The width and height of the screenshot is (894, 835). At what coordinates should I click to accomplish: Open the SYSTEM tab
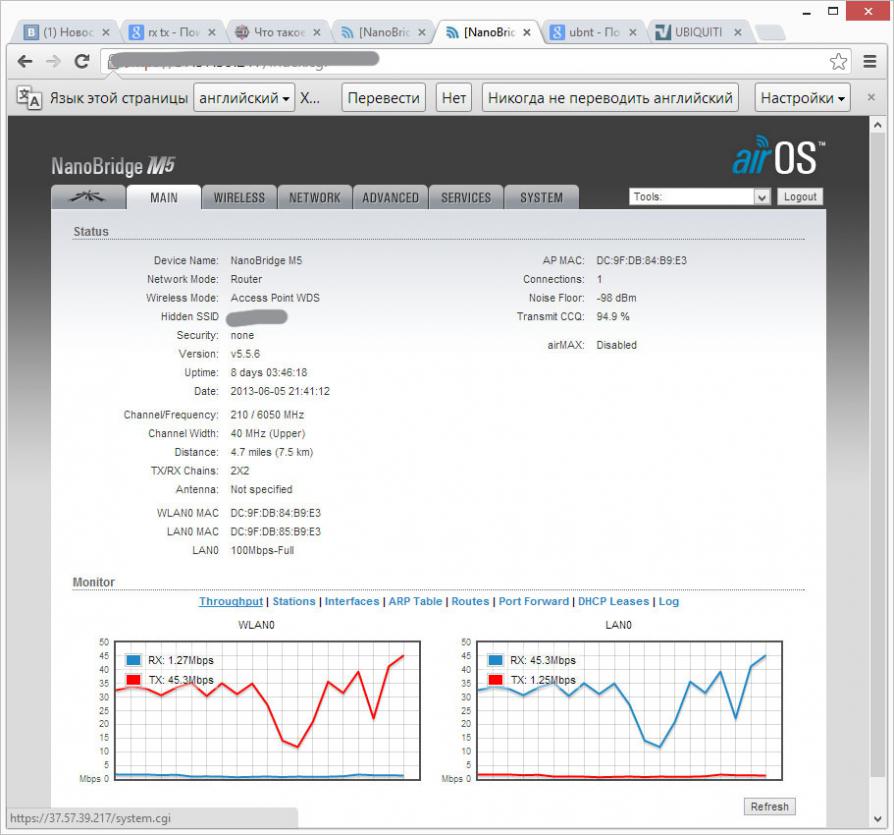point(541,197)
